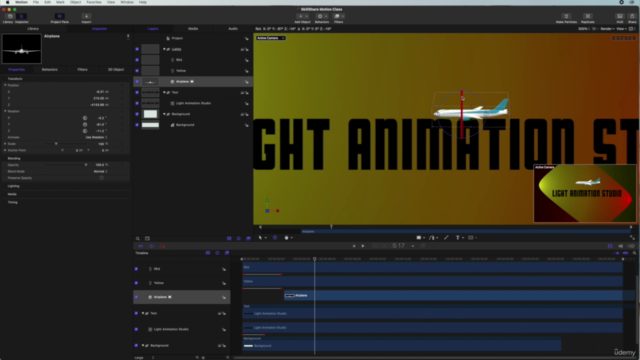Click the Airplane preview thumbnail in Inspector

[22, 49]
